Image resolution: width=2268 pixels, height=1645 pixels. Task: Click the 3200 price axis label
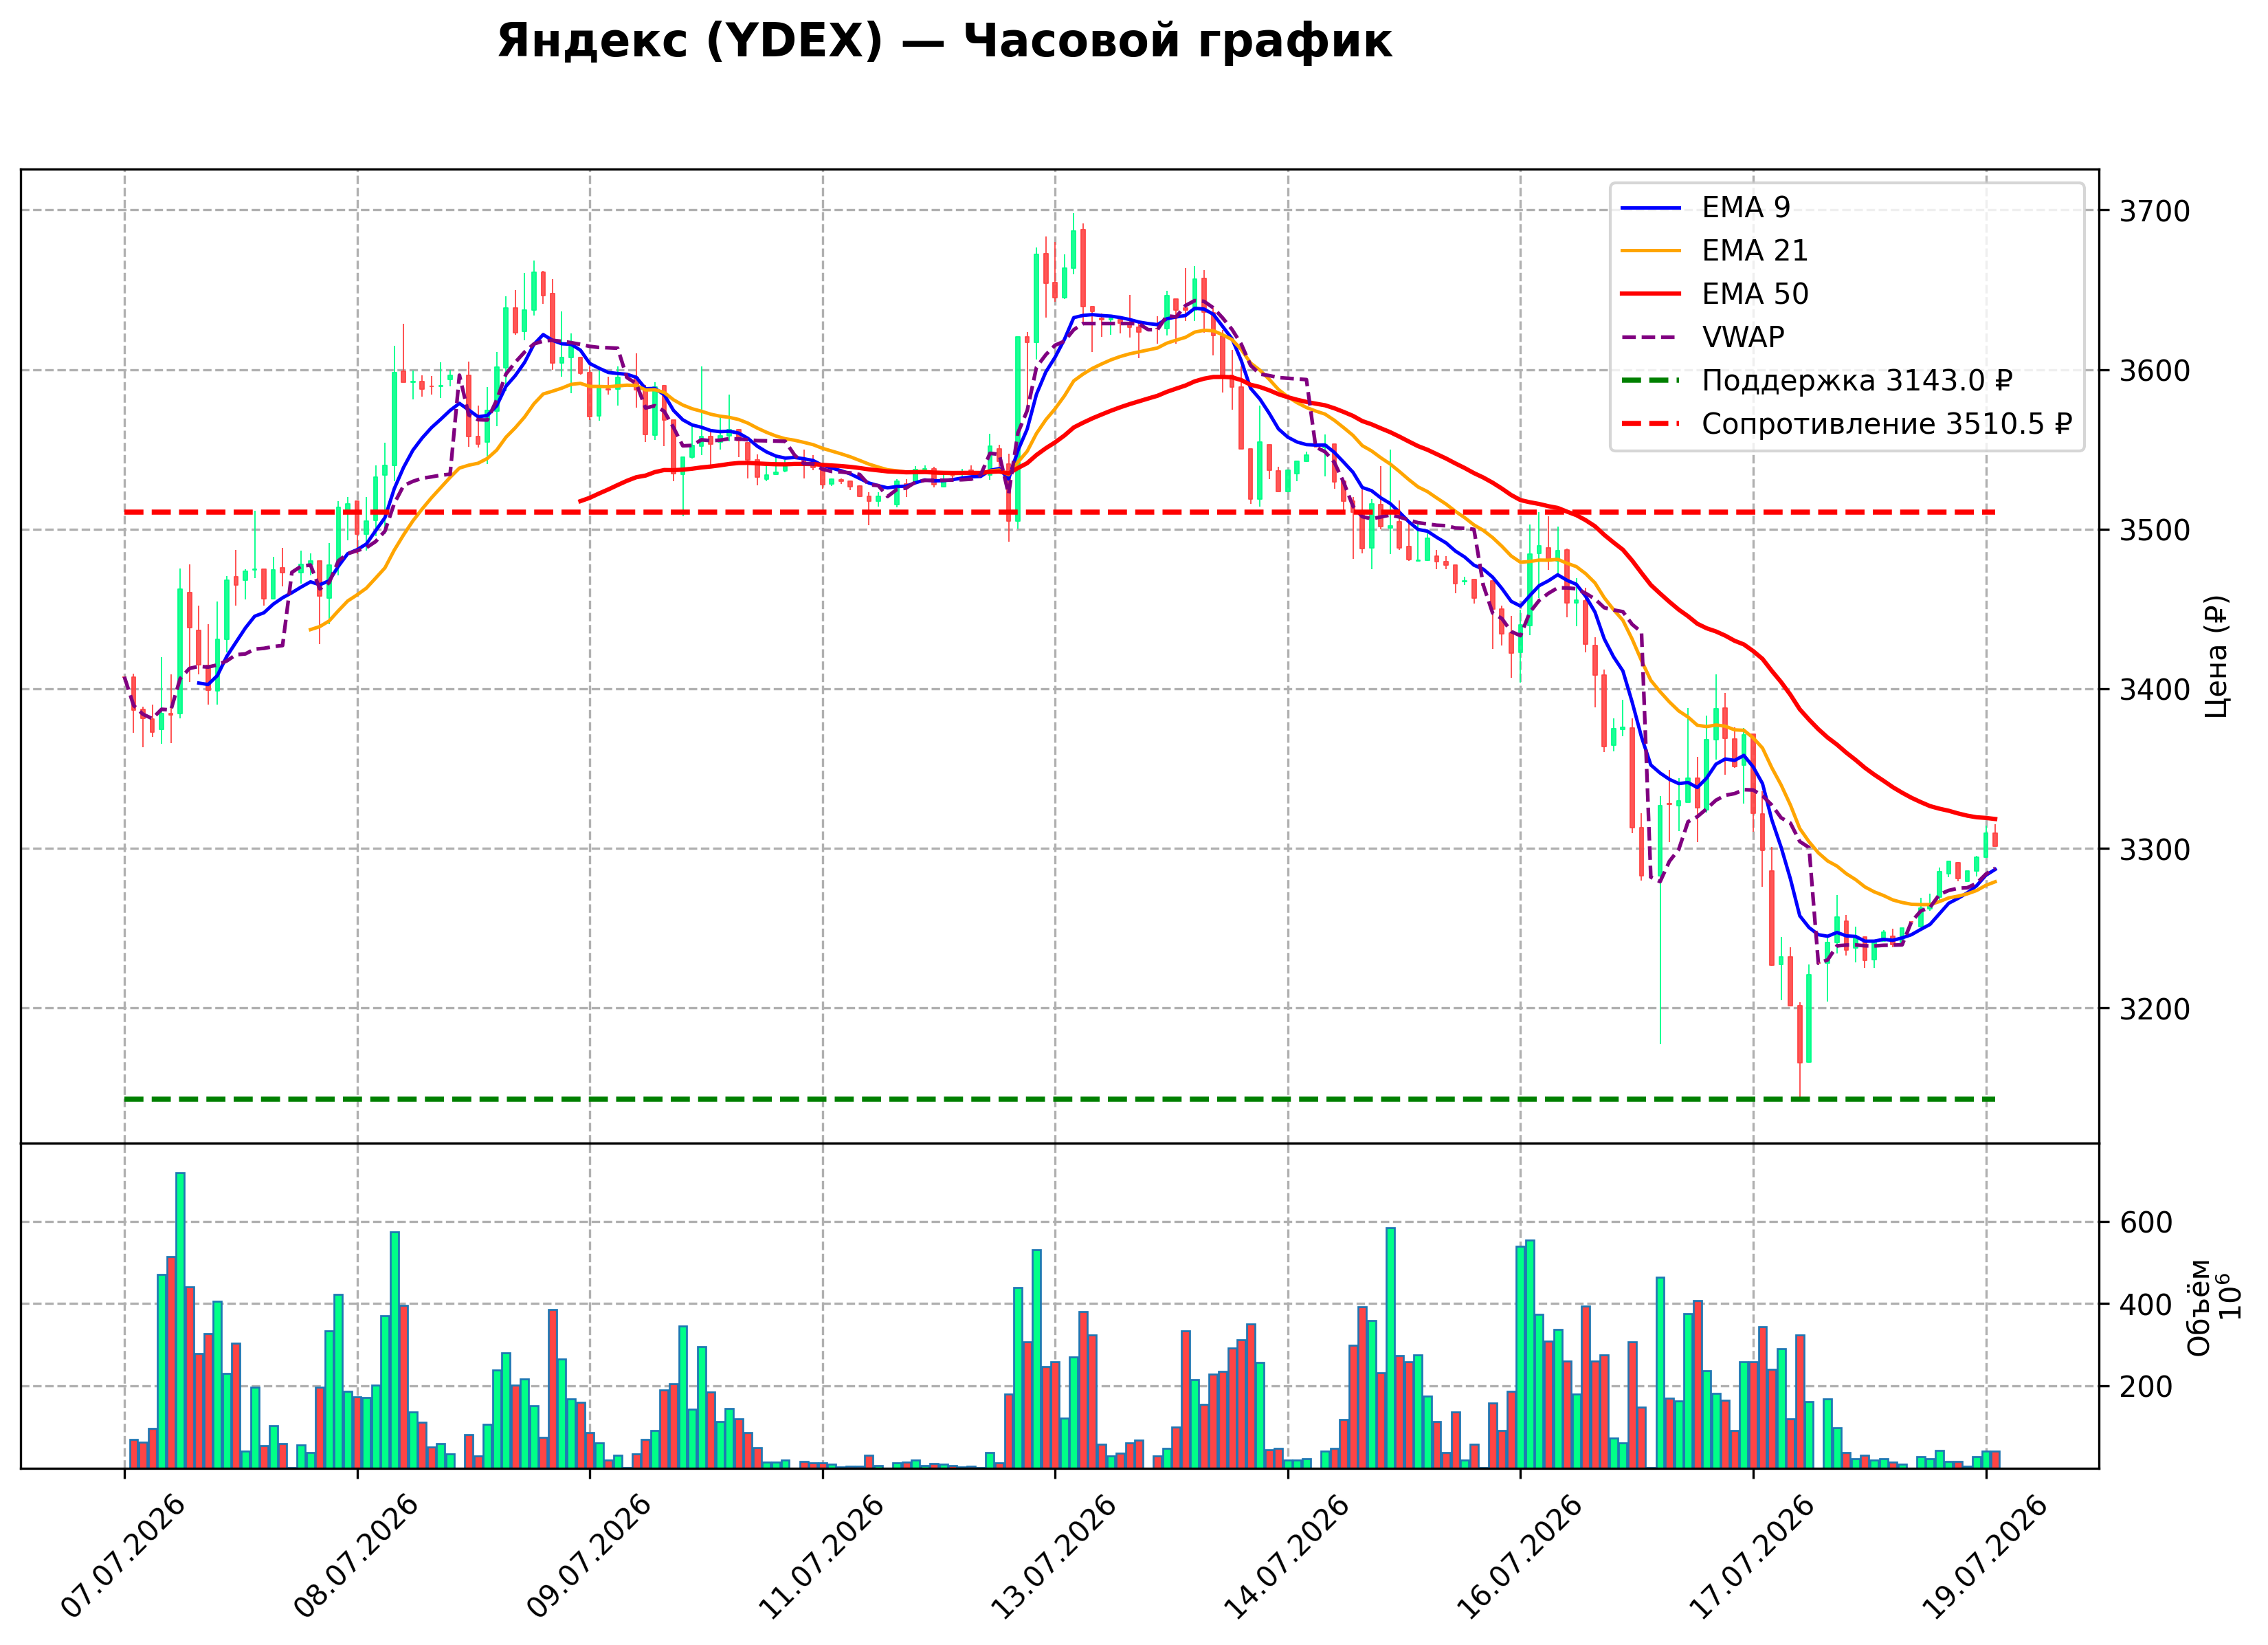tap(2155, 1009)
